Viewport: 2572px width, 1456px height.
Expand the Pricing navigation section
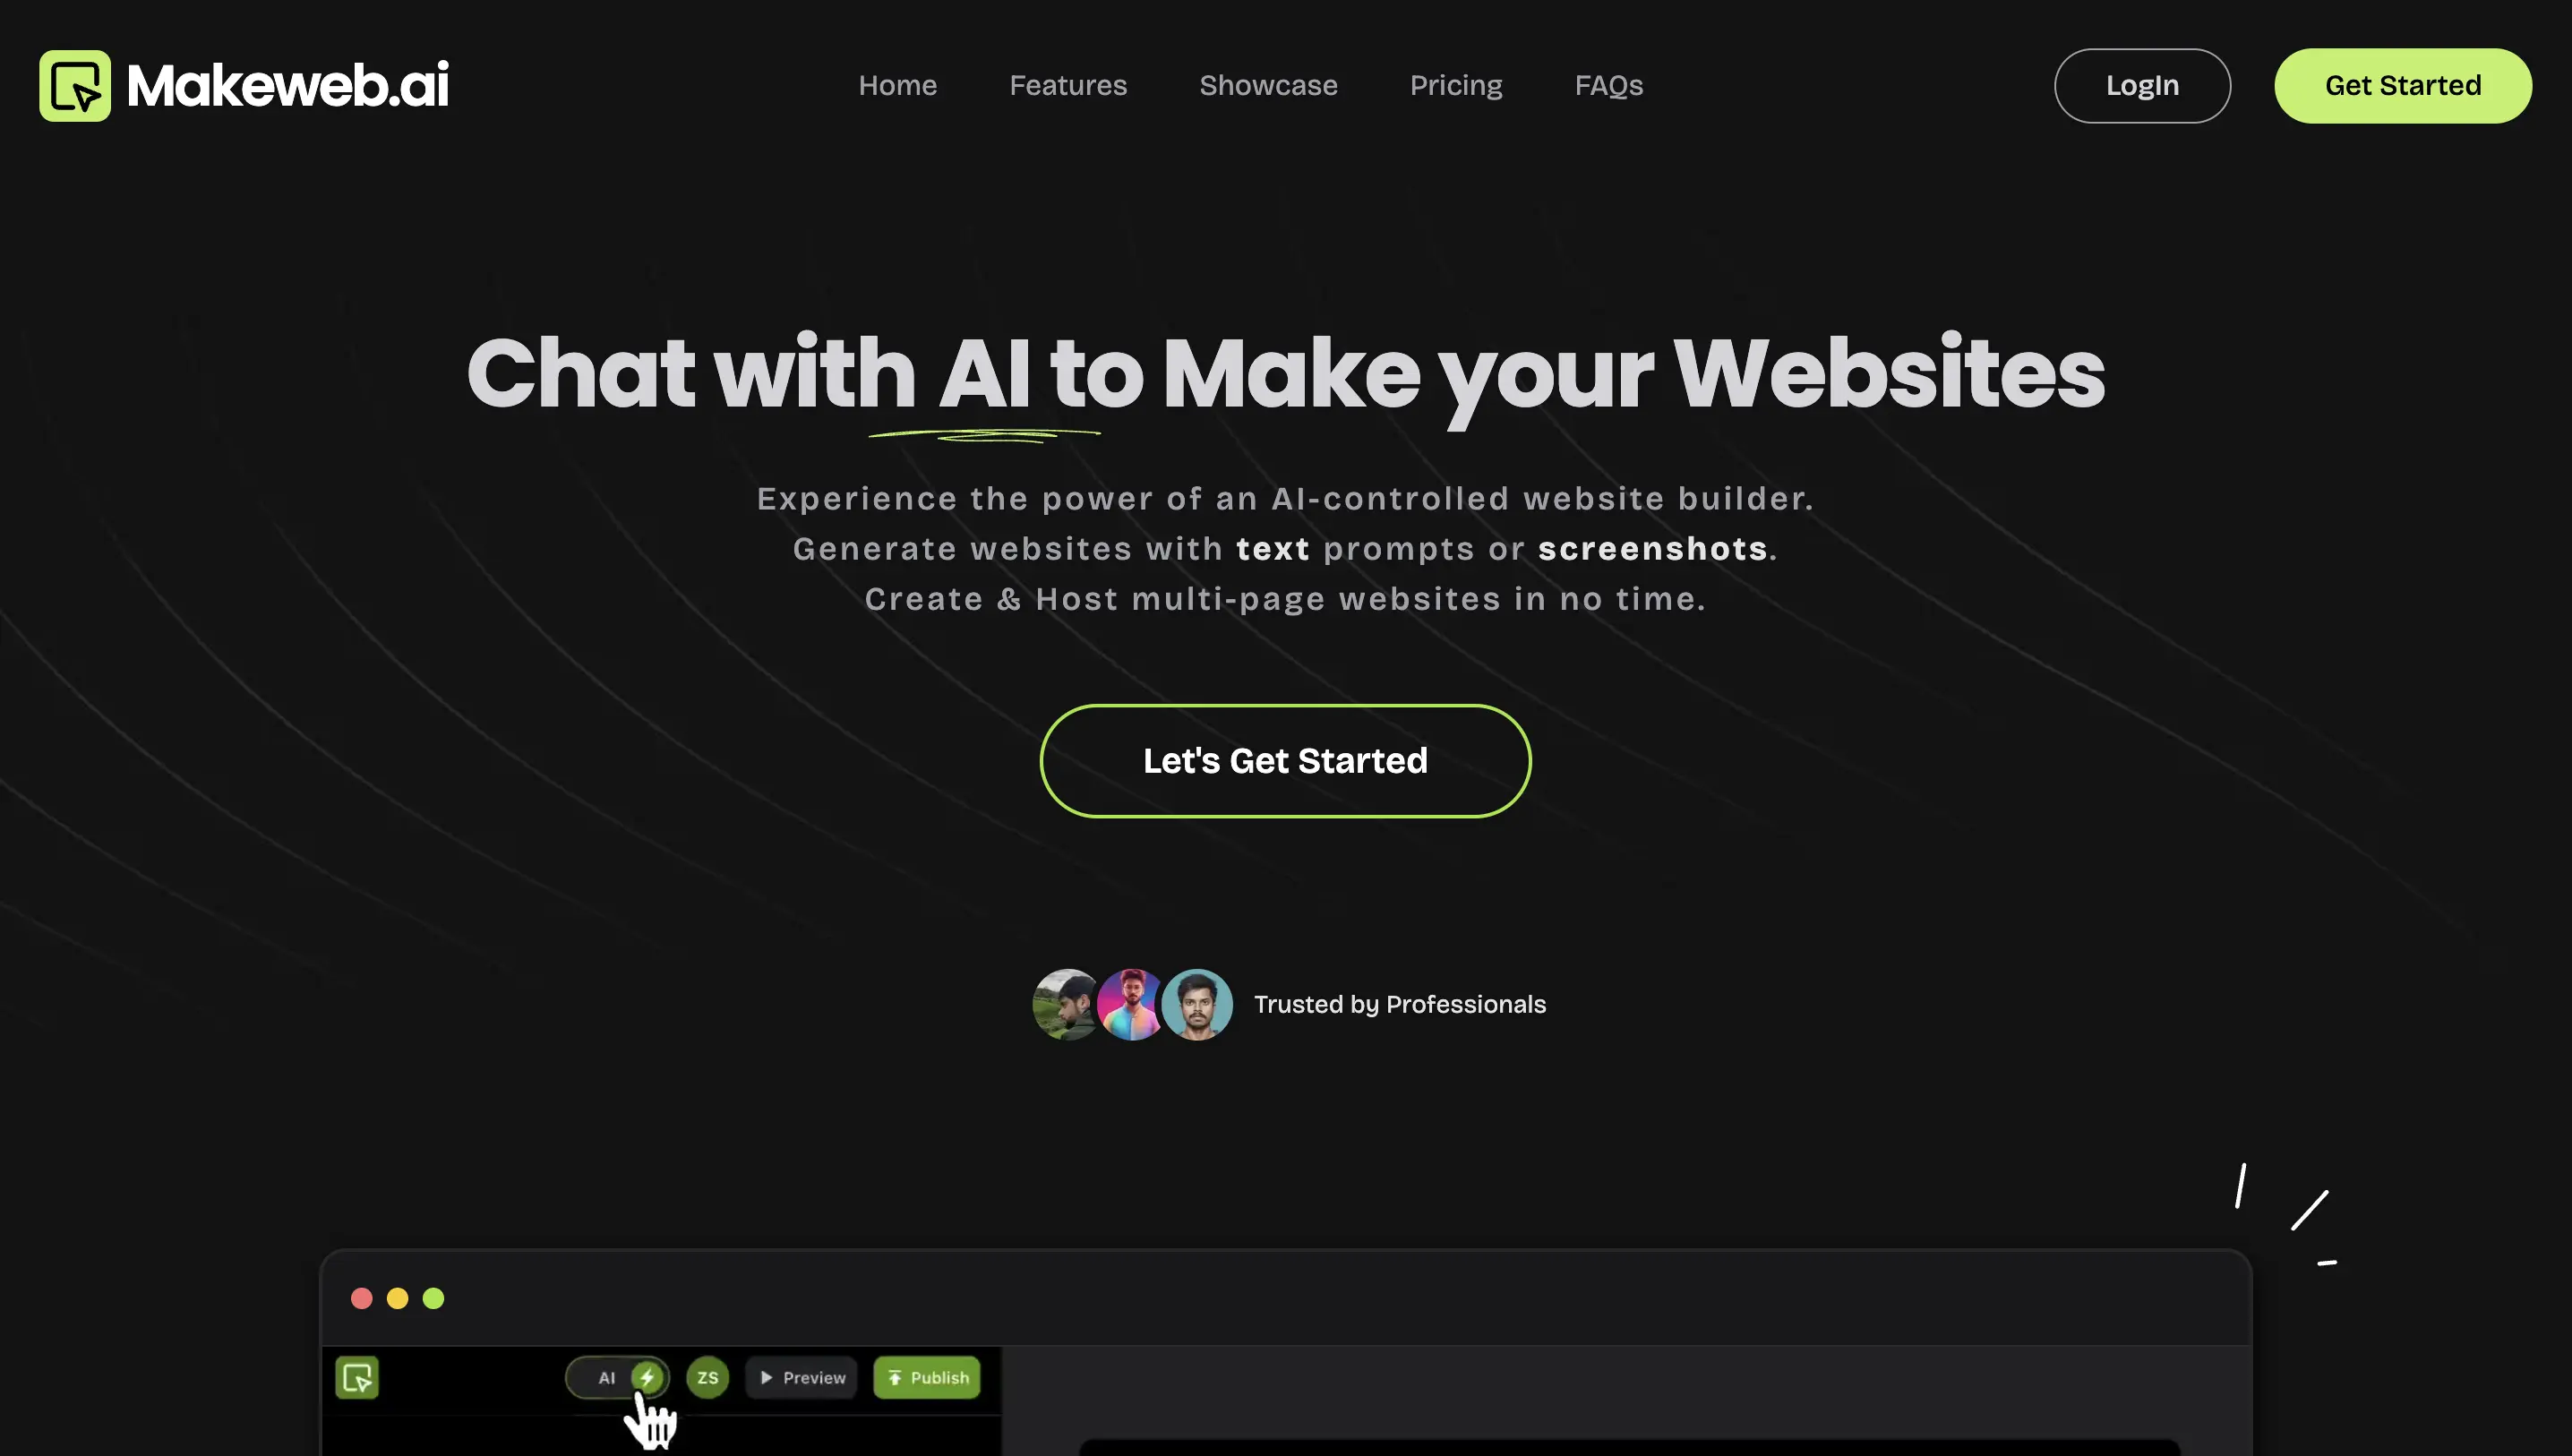pos(1455,85)
